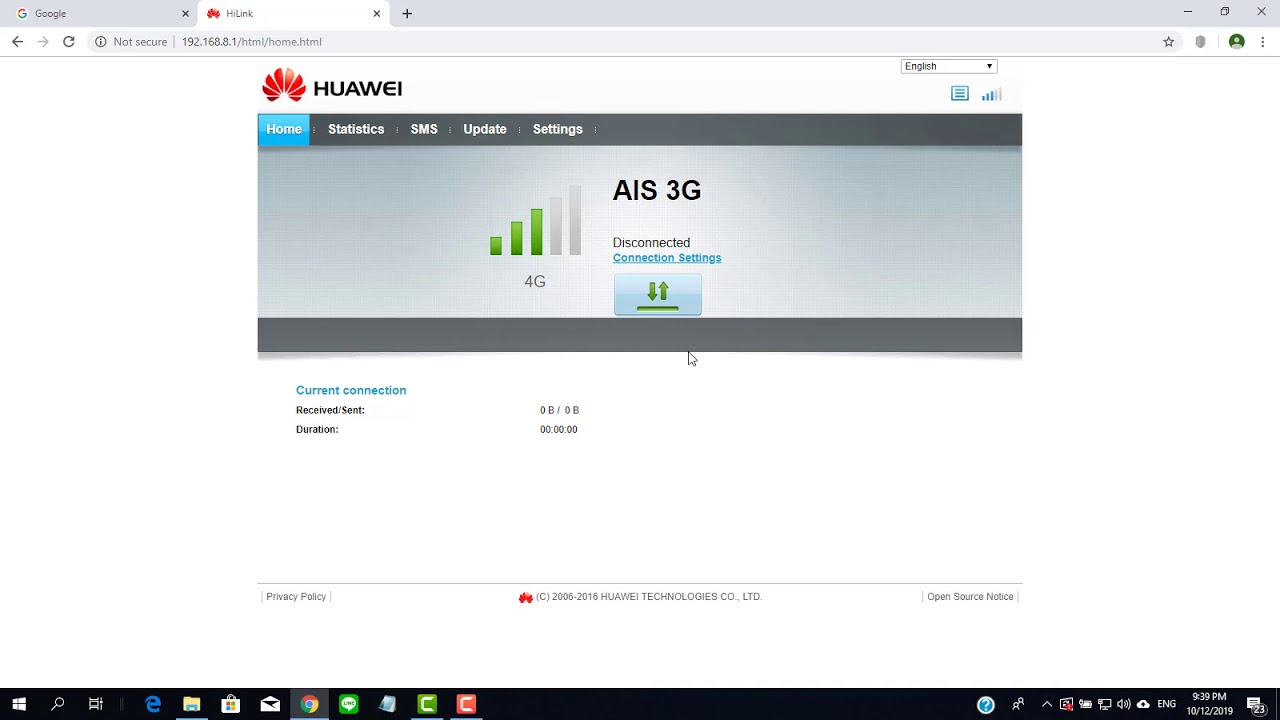Launch Microsoft Edge from the taskbar
This screenshot has height=720, width=1280.
(x=153, y=704)
